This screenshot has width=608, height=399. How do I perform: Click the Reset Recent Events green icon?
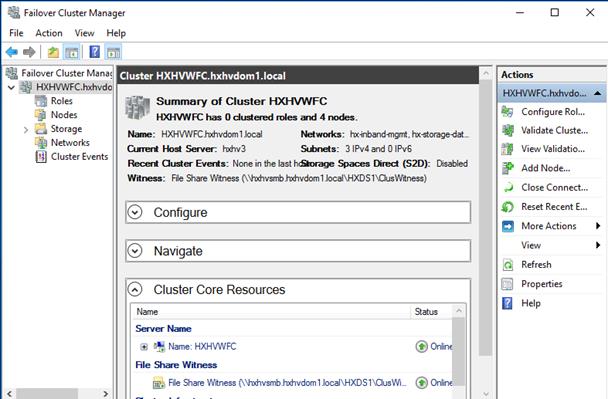point(508,207)
